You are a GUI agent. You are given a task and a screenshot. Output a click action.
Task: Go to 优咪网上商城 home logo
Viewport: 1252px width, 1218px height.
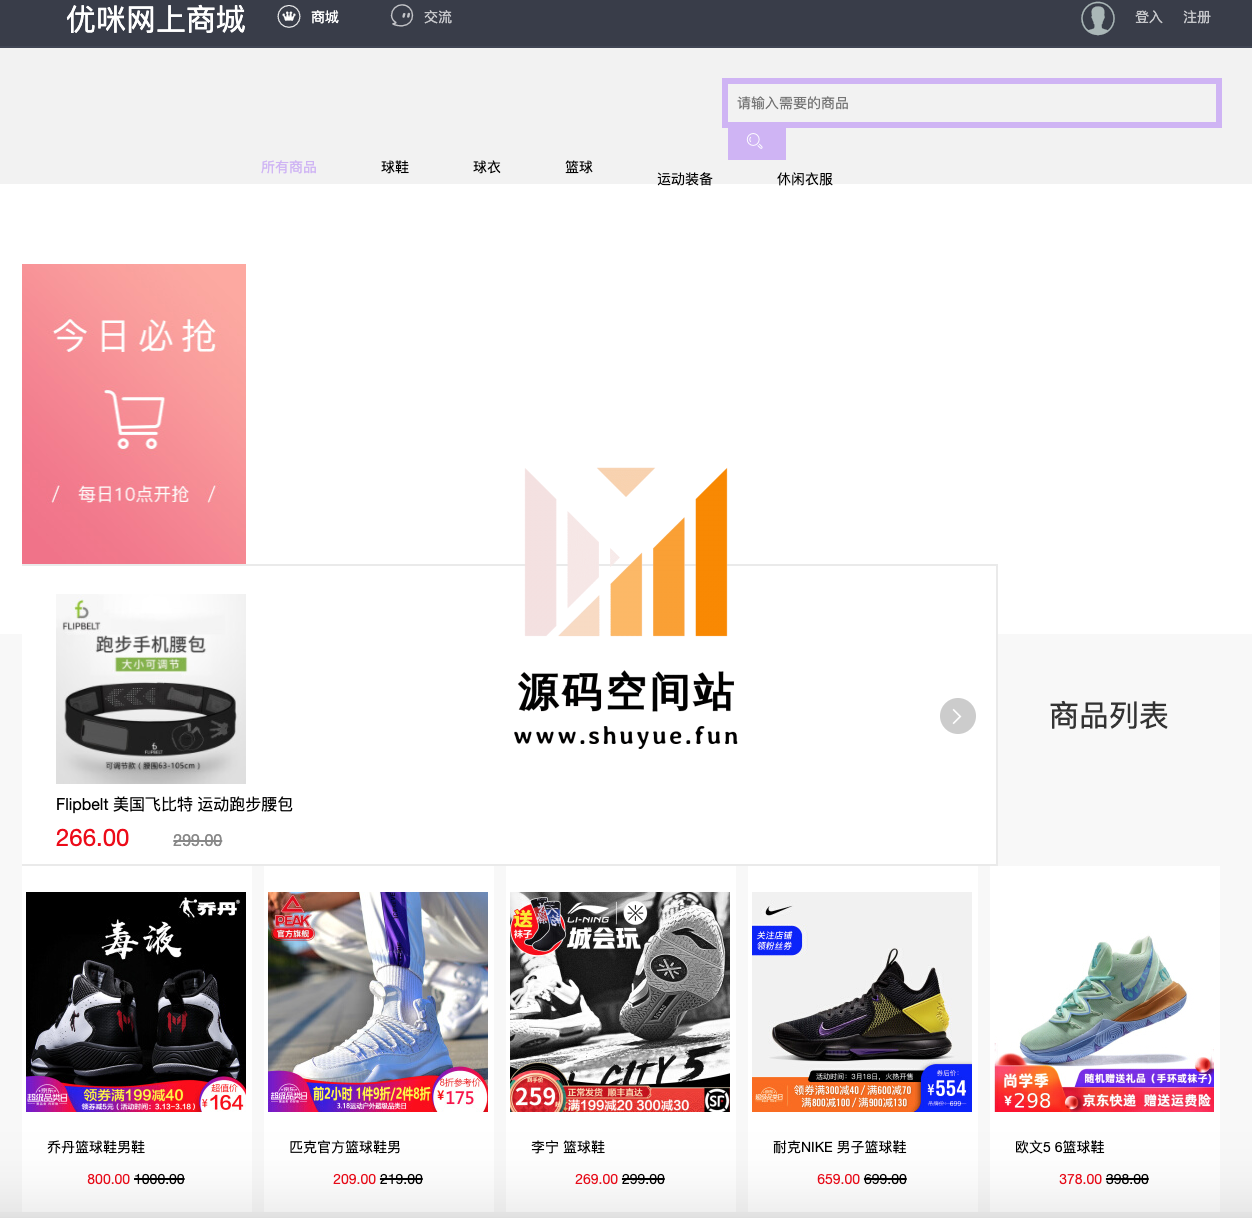pyautogui.click(x=156, y=19)
